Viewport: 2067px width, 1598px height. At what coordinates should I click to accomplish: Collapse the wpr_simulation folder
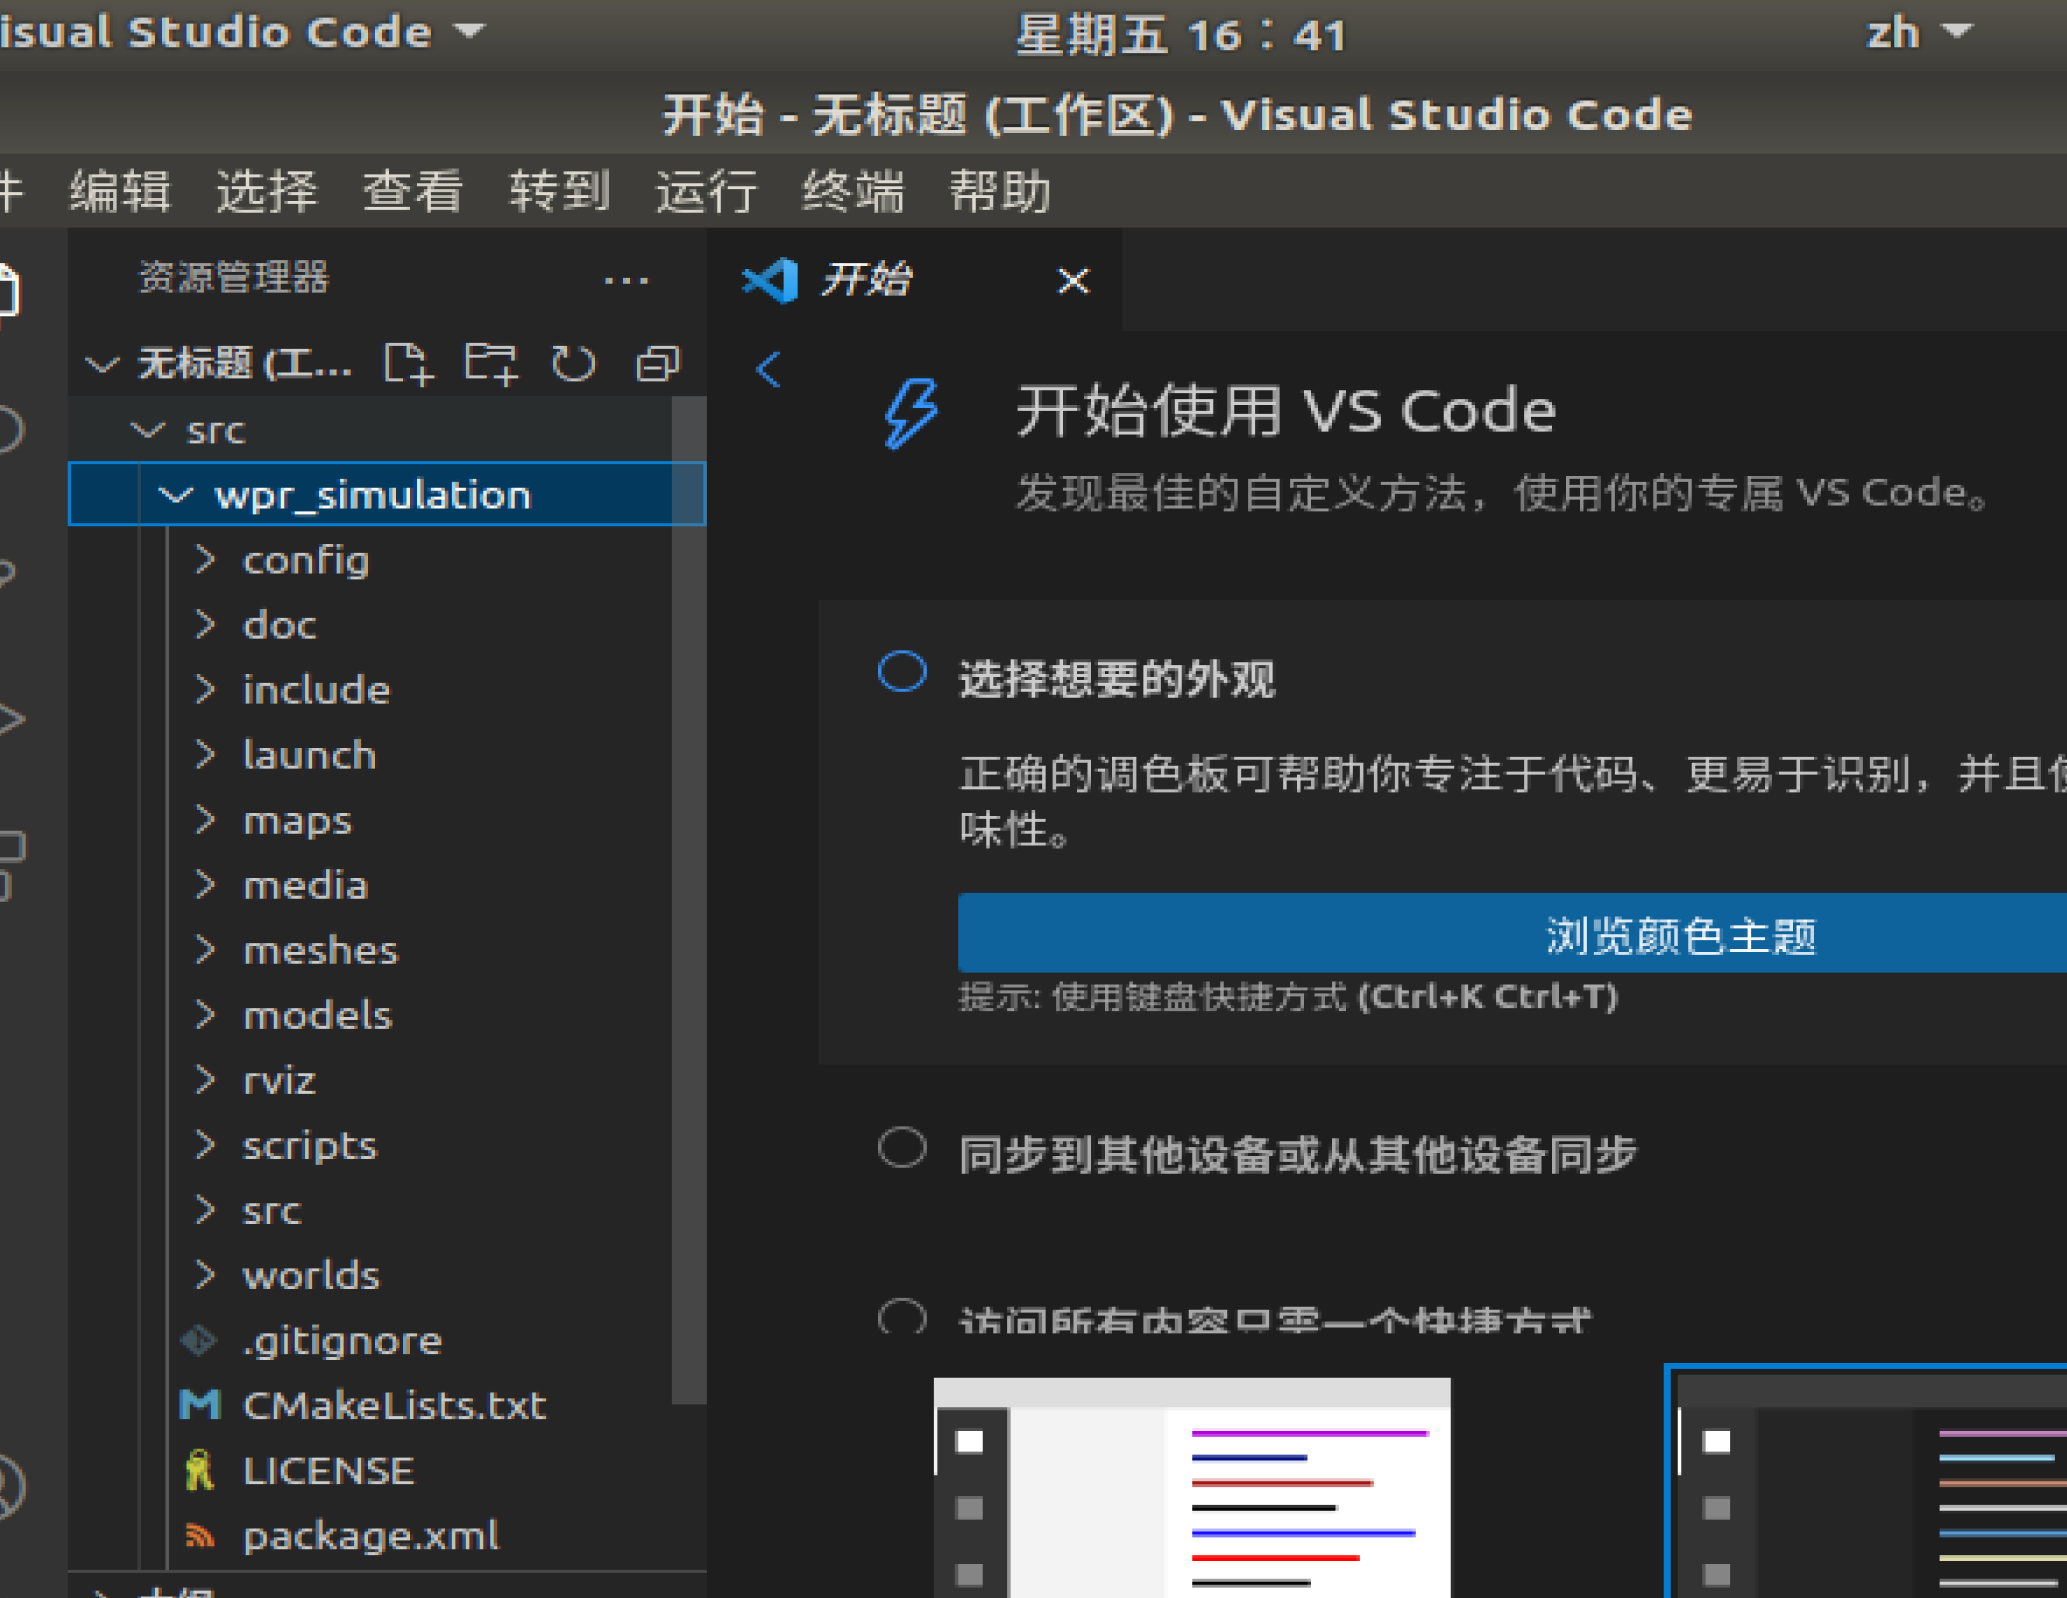point(176,495)
